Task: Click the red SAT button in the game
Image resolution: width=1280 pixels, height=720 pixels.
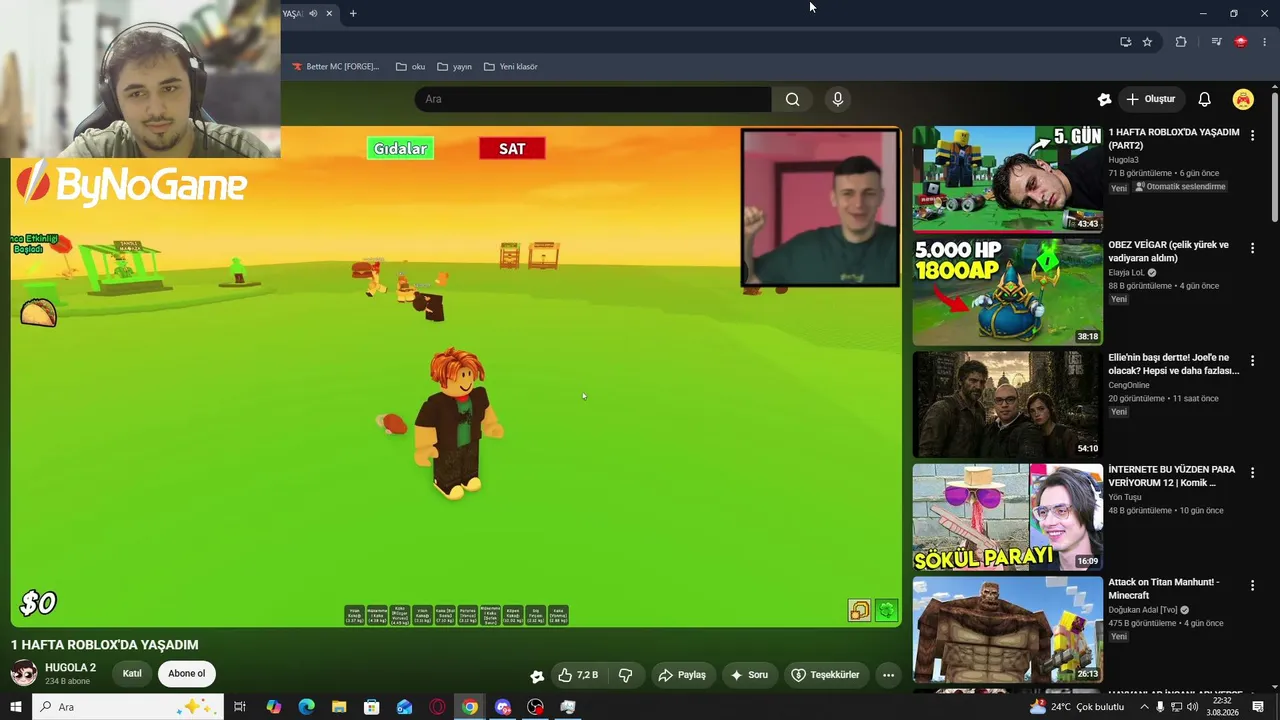Action: point(512,149)
